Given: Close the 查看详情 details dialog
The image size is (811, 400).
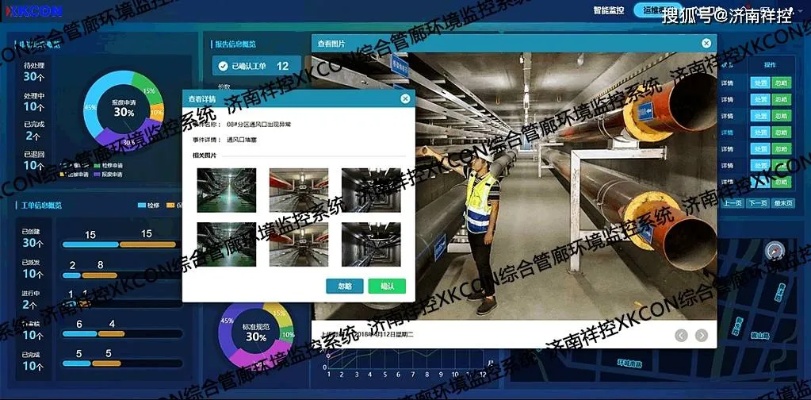Looking at the screenshot, I should (x=405, y=98).
